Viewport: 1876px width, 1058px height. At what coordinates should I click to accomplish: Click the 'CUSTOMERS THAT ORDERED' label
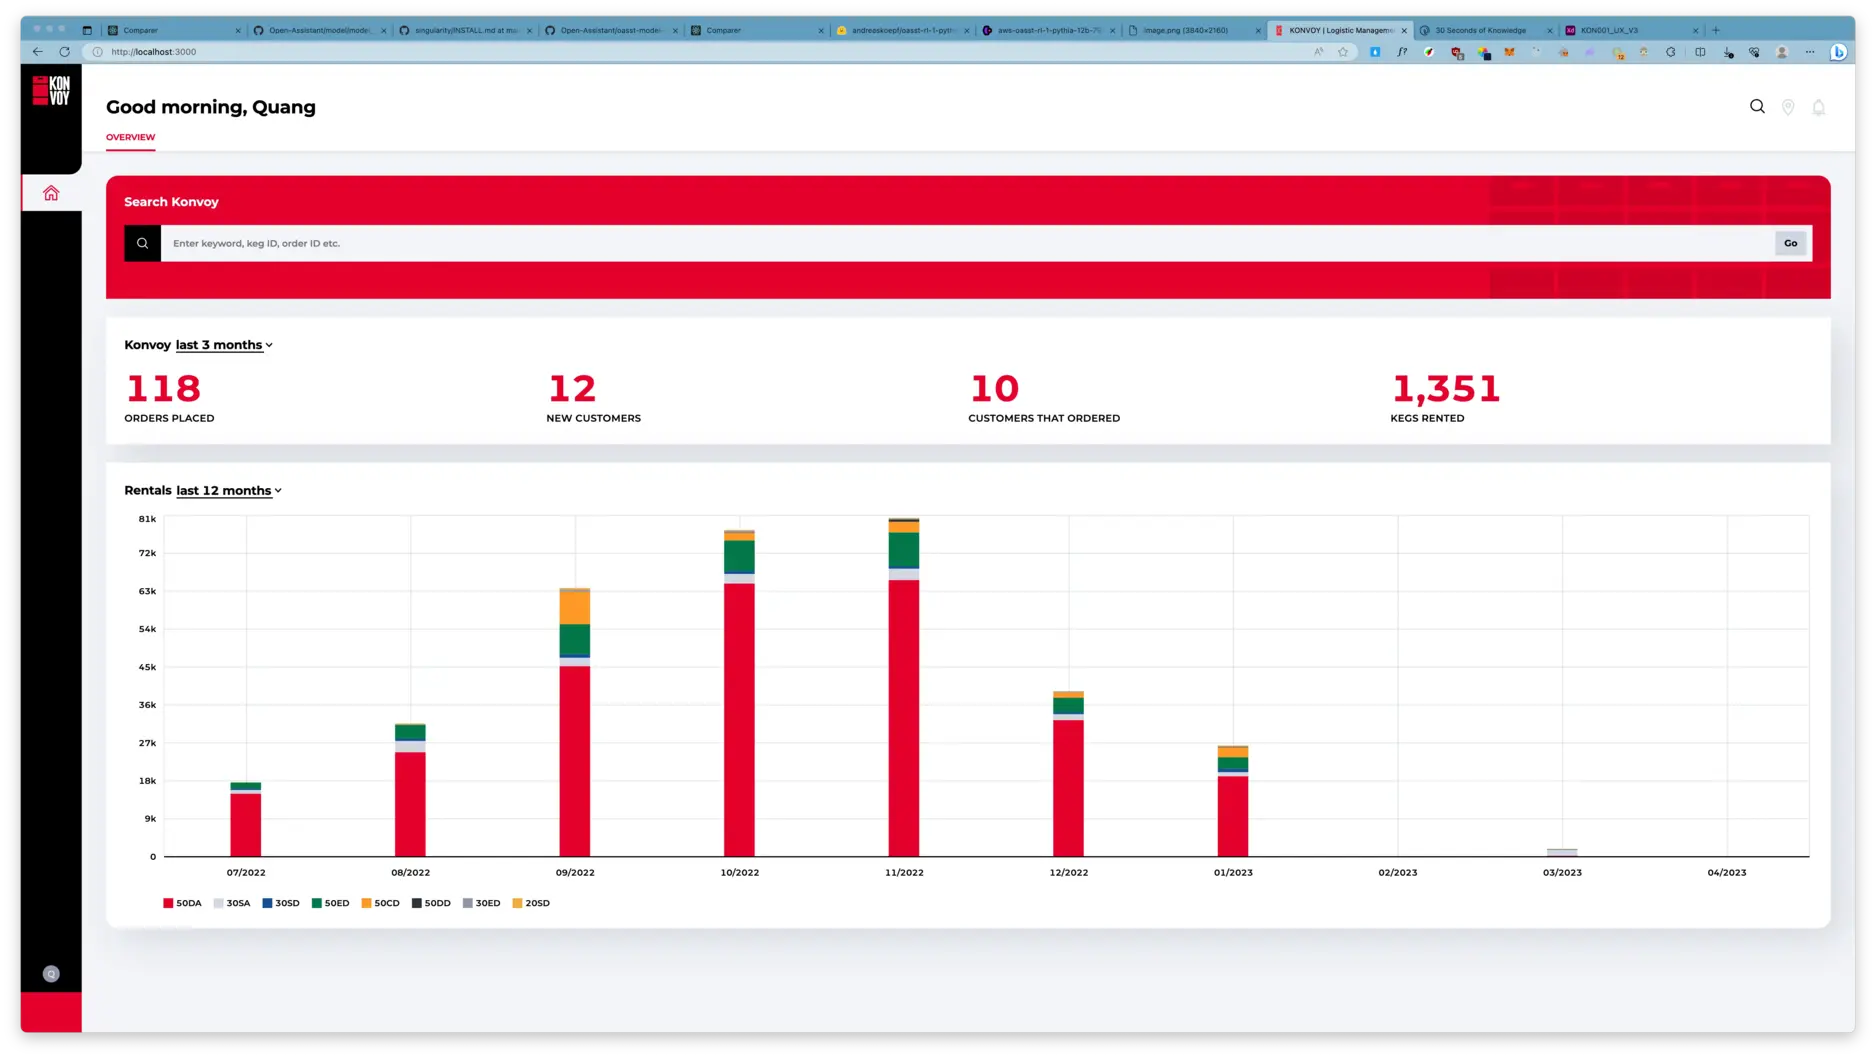(x=1043, y=418)
